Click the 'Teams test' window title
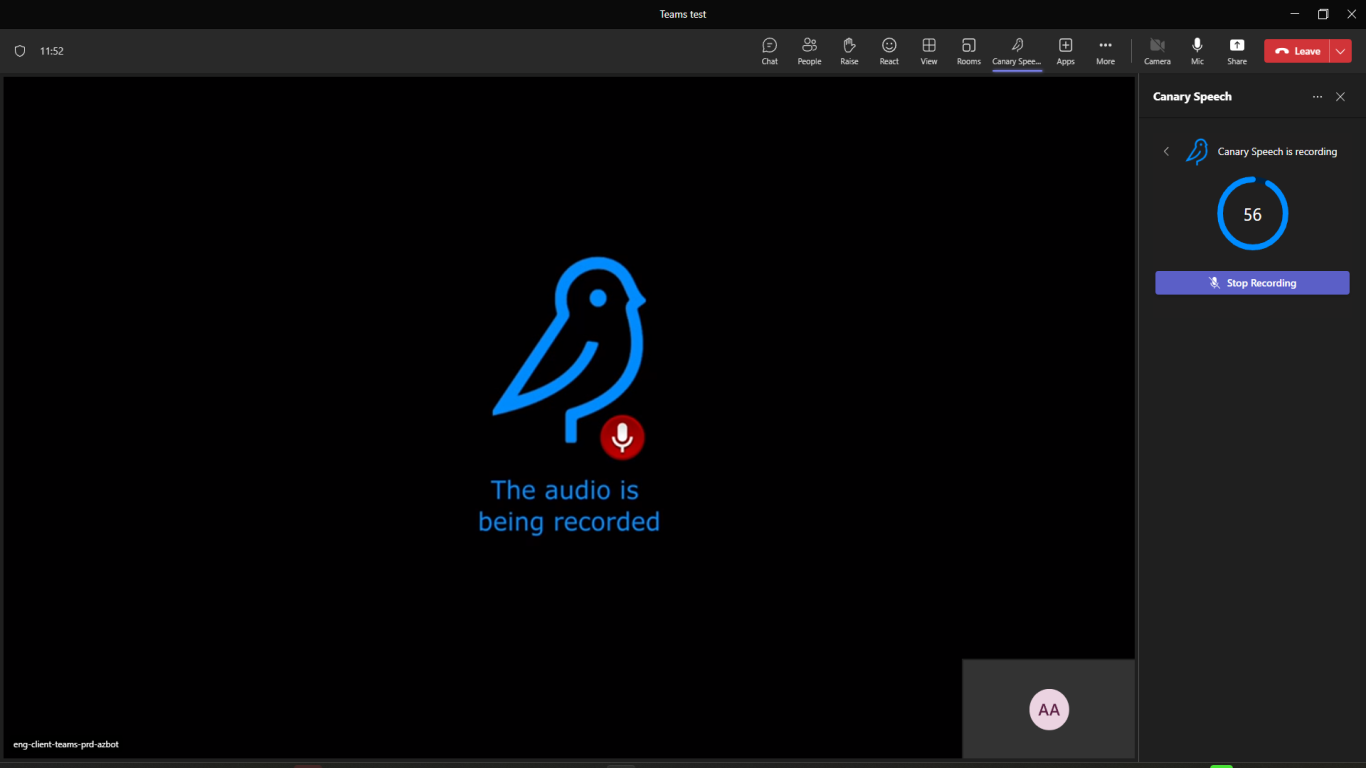1366x768 pixels. (x=683, y=14)
